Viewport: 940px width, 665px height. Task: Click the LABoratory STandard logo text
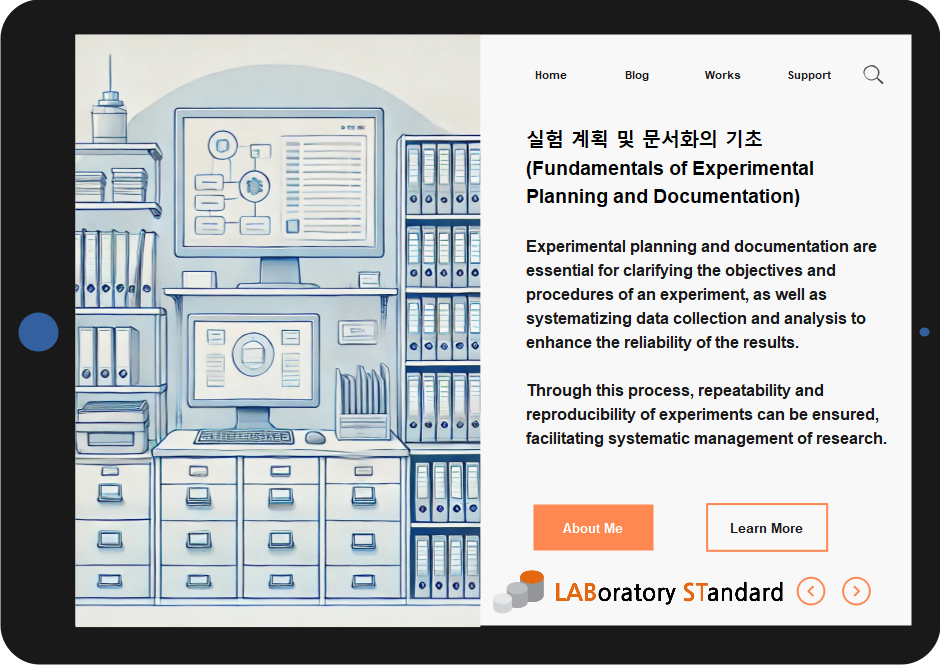tap(668, 592)
